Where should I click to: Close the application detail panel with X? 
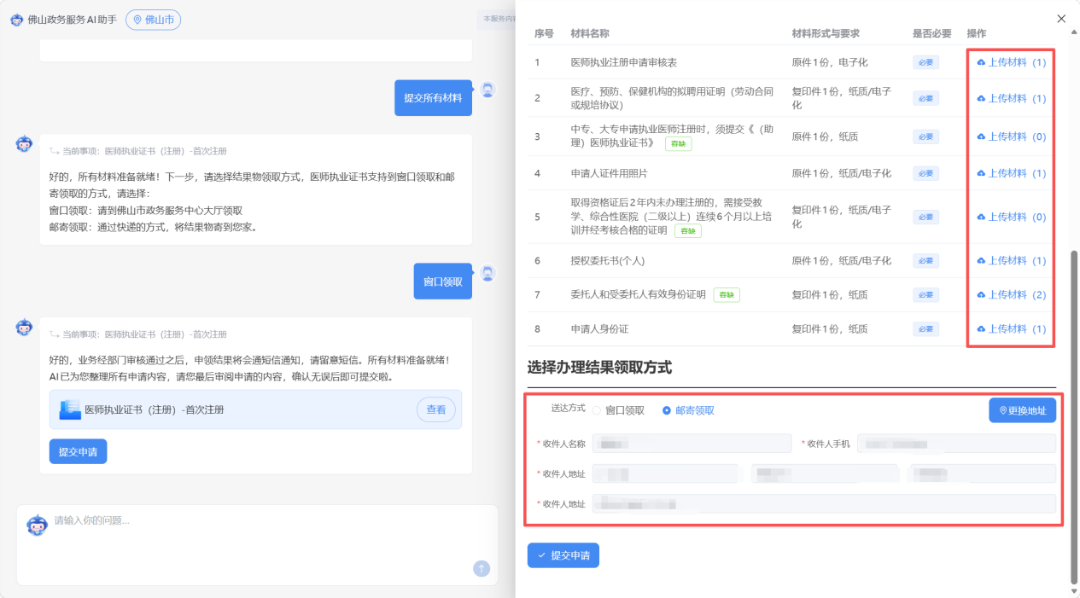[1061, 19]
